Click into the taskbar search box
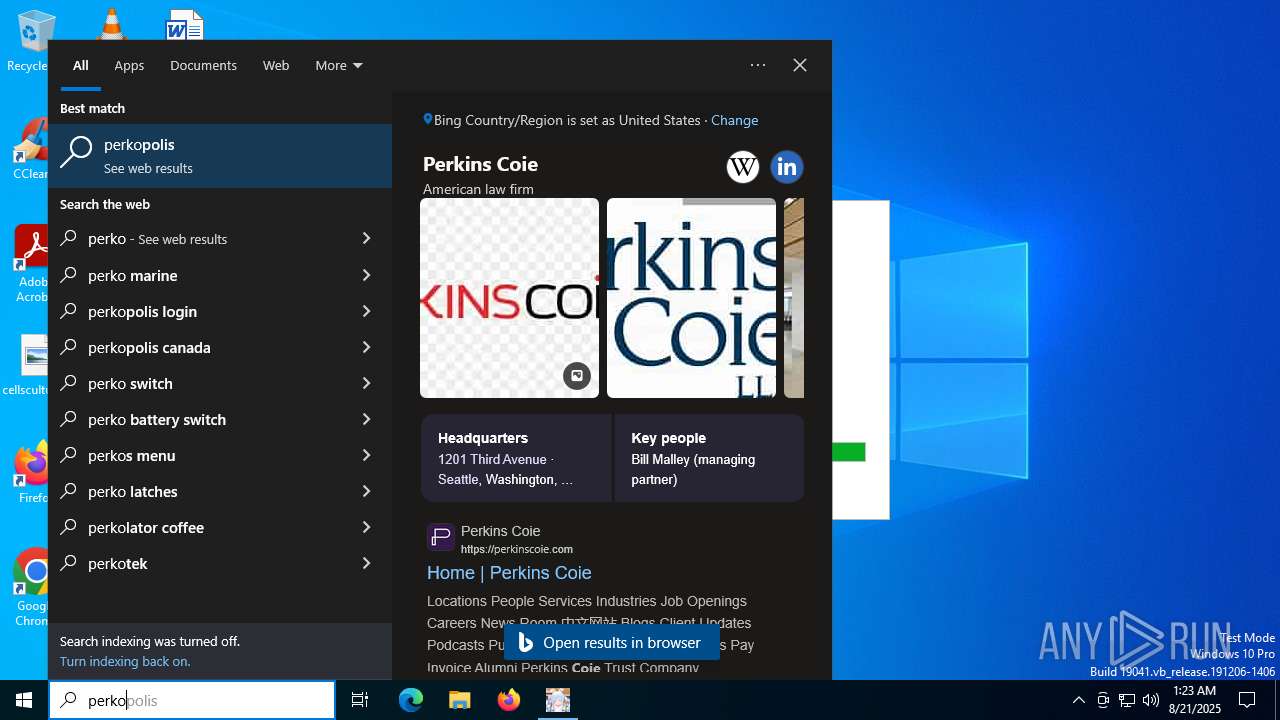 (x=192, y=700)
